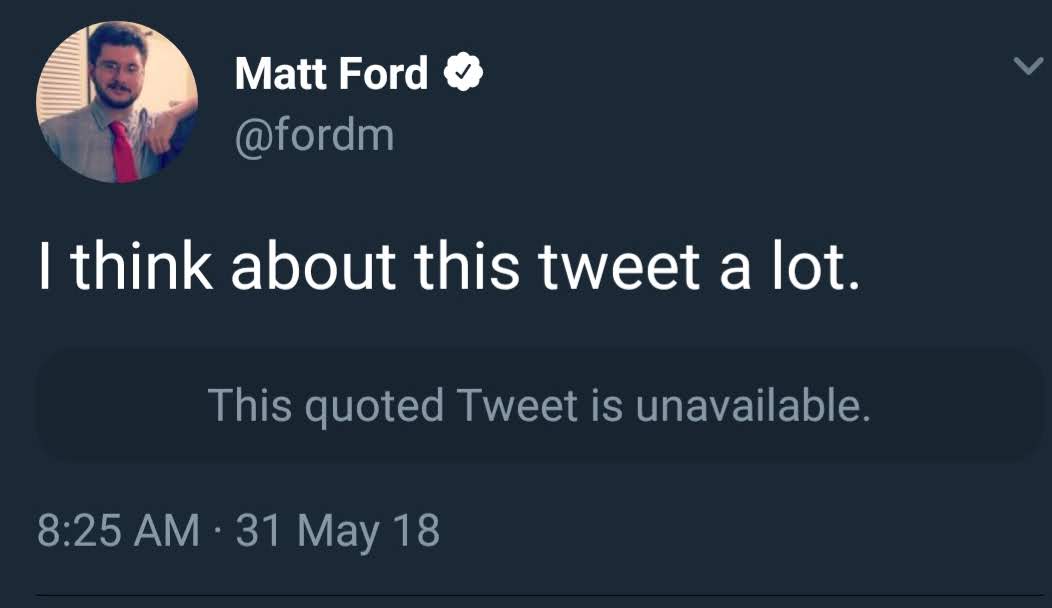Click the "31 May 18" date
The image size is (1052, 608).
(x=338, y=530)
